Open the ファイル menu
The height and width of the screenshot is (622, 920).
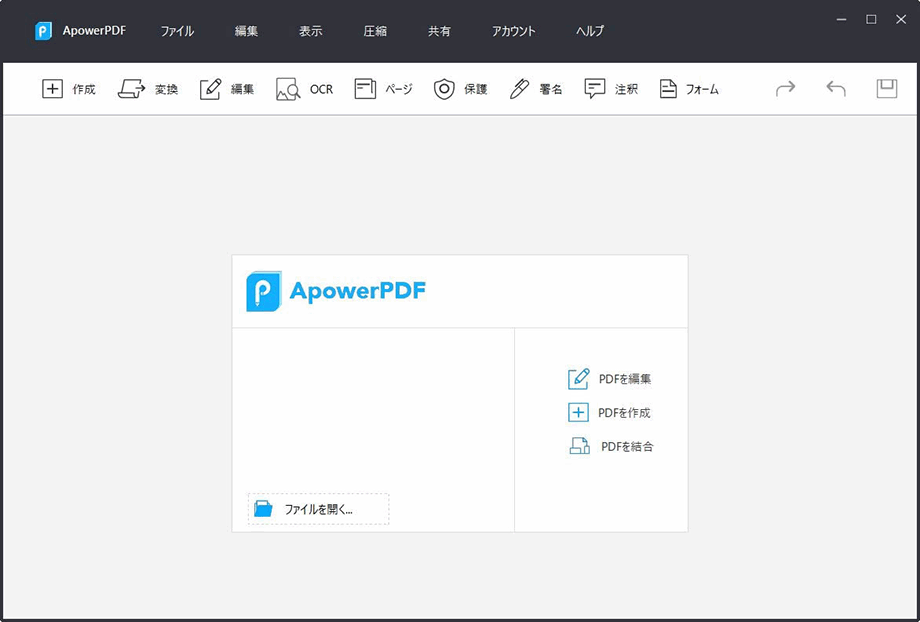click(x=177, y=32)
